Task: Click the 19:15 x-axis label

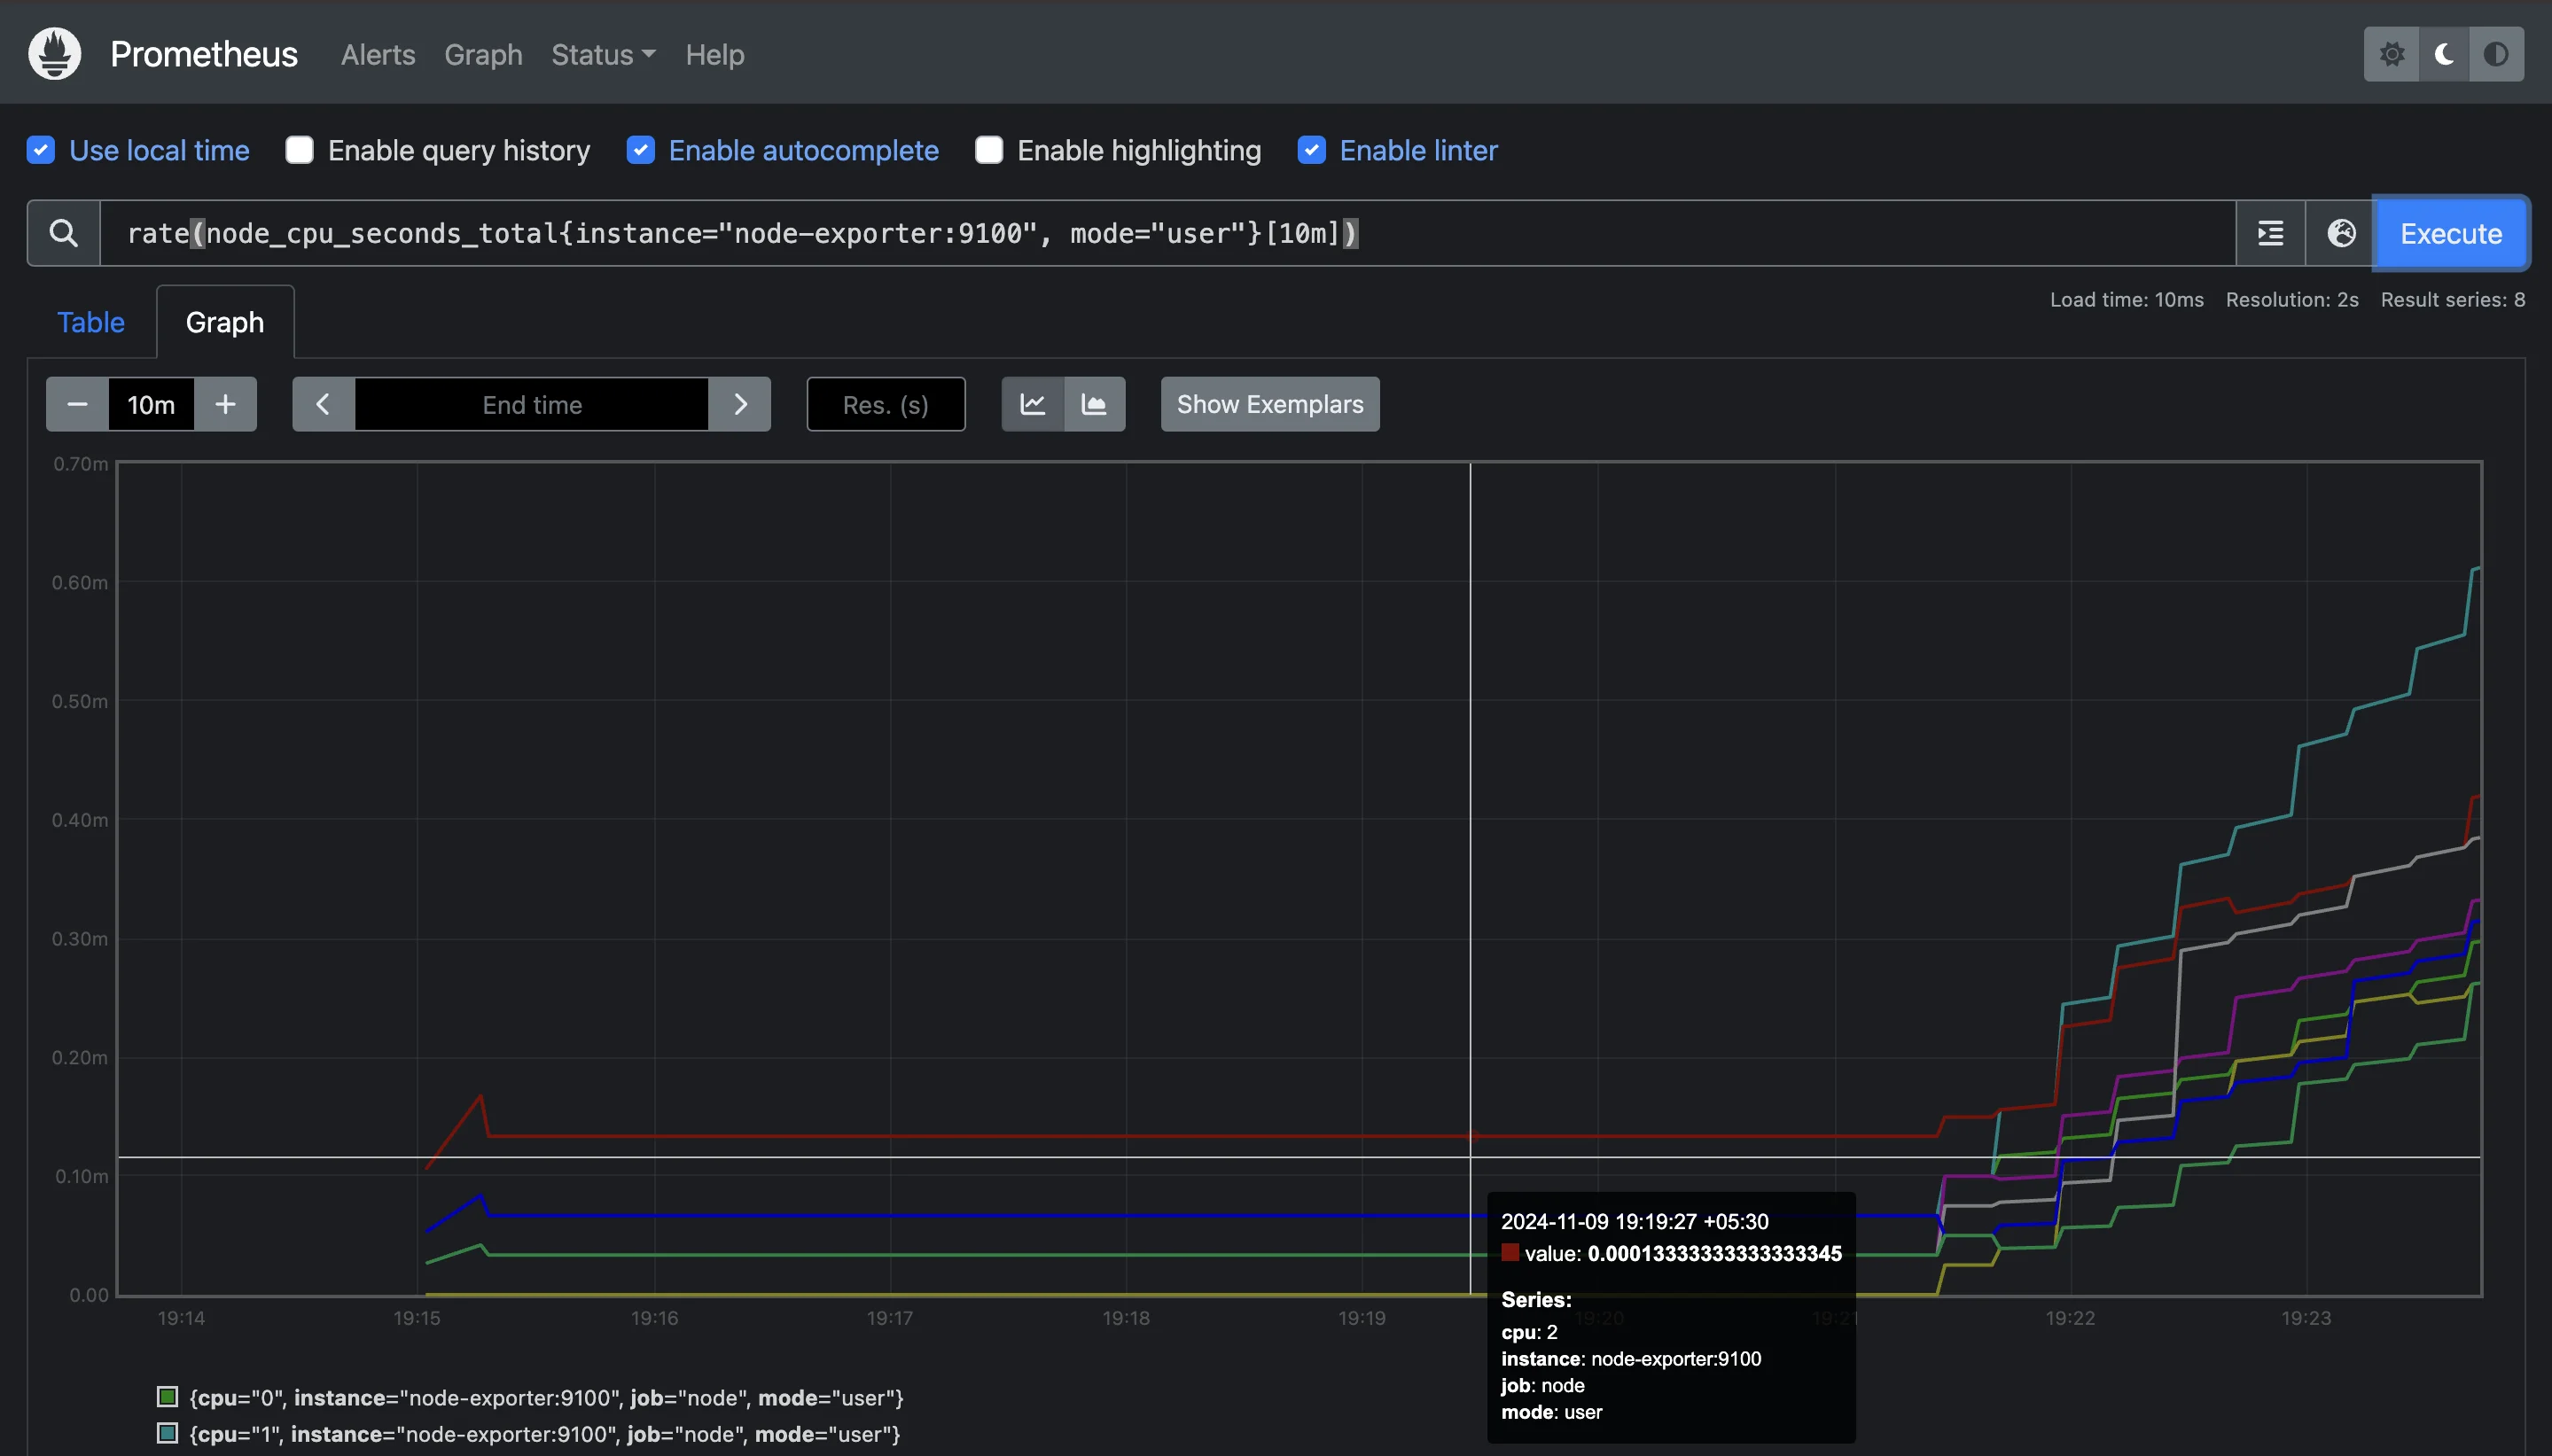Action: tap(417, 1318)
